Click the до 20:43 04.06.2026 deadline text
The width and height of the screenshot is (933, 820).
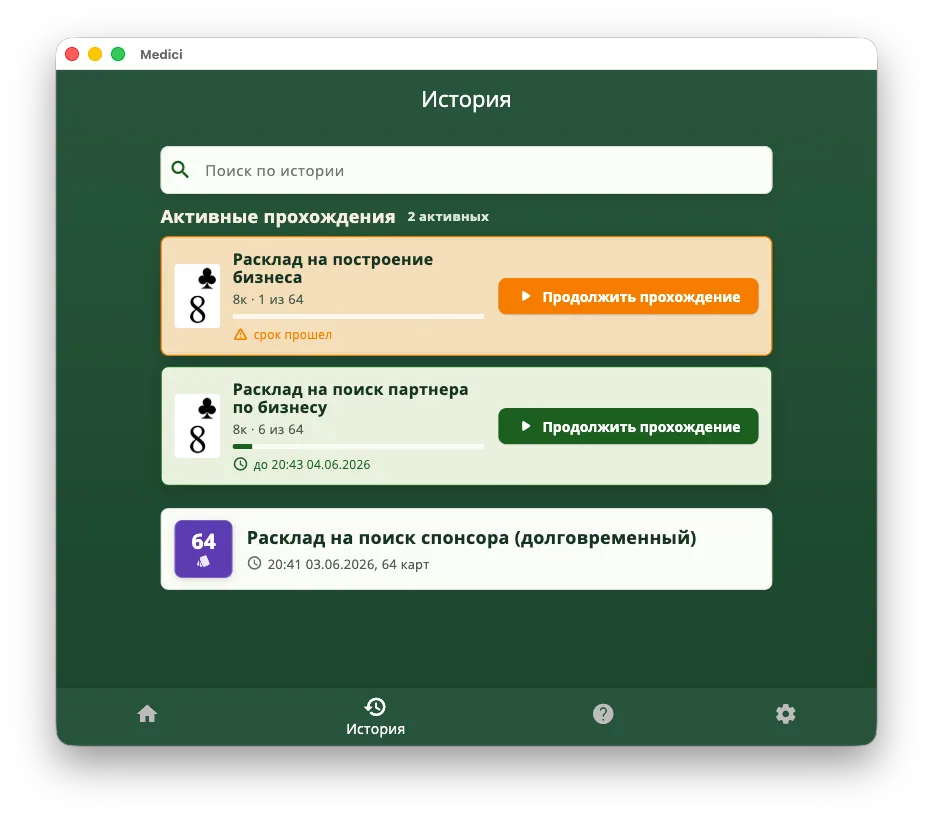pyautogui.click(x=312, y=465)
